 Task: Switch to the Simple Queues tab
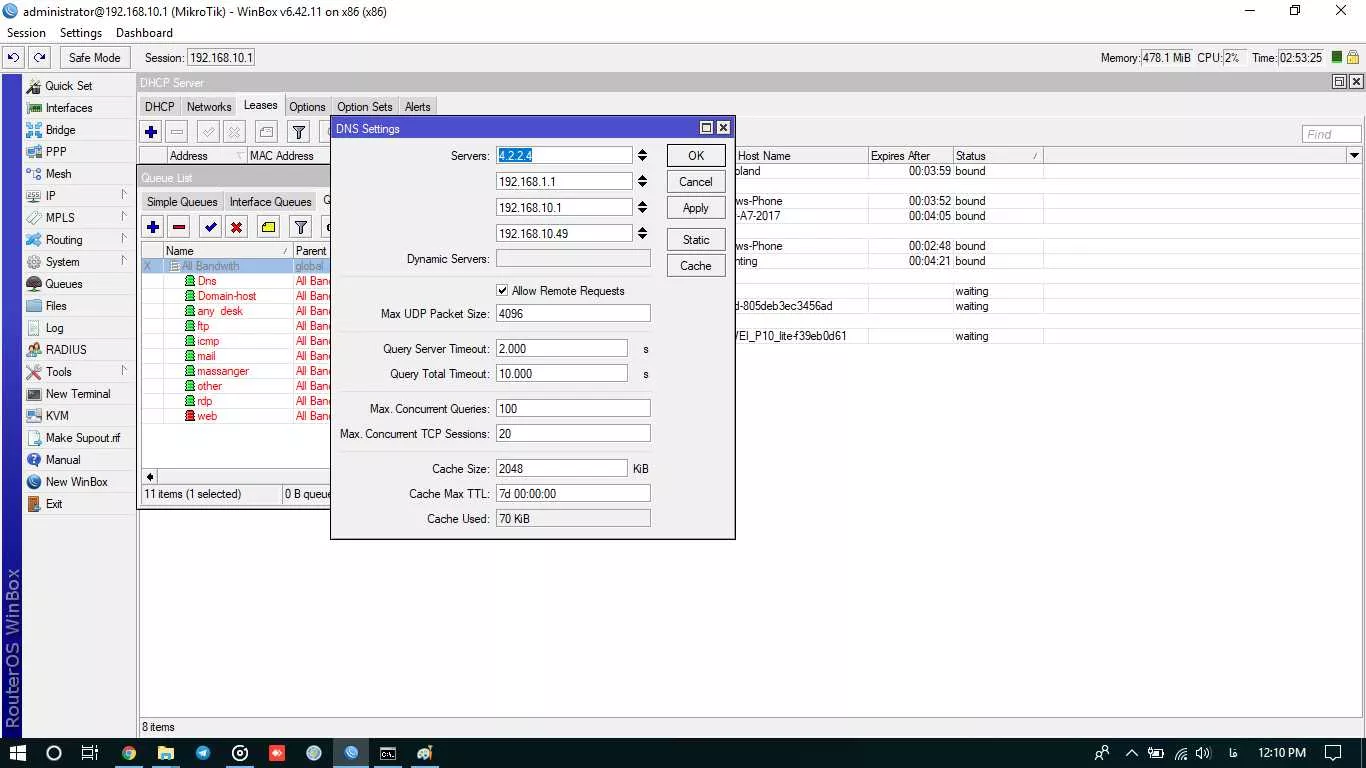coord(182,202)
